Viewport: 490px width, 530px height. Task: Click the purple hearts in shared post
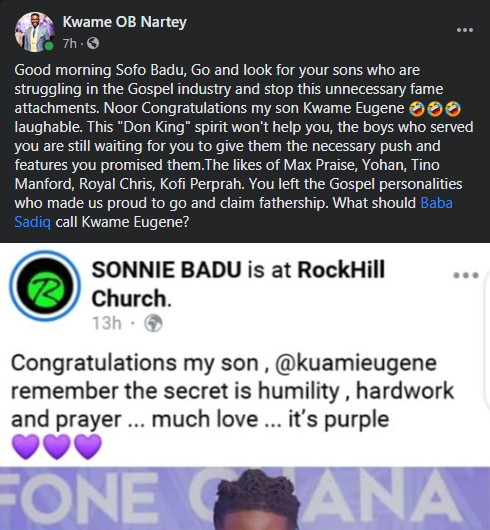(x=56, y=447)
